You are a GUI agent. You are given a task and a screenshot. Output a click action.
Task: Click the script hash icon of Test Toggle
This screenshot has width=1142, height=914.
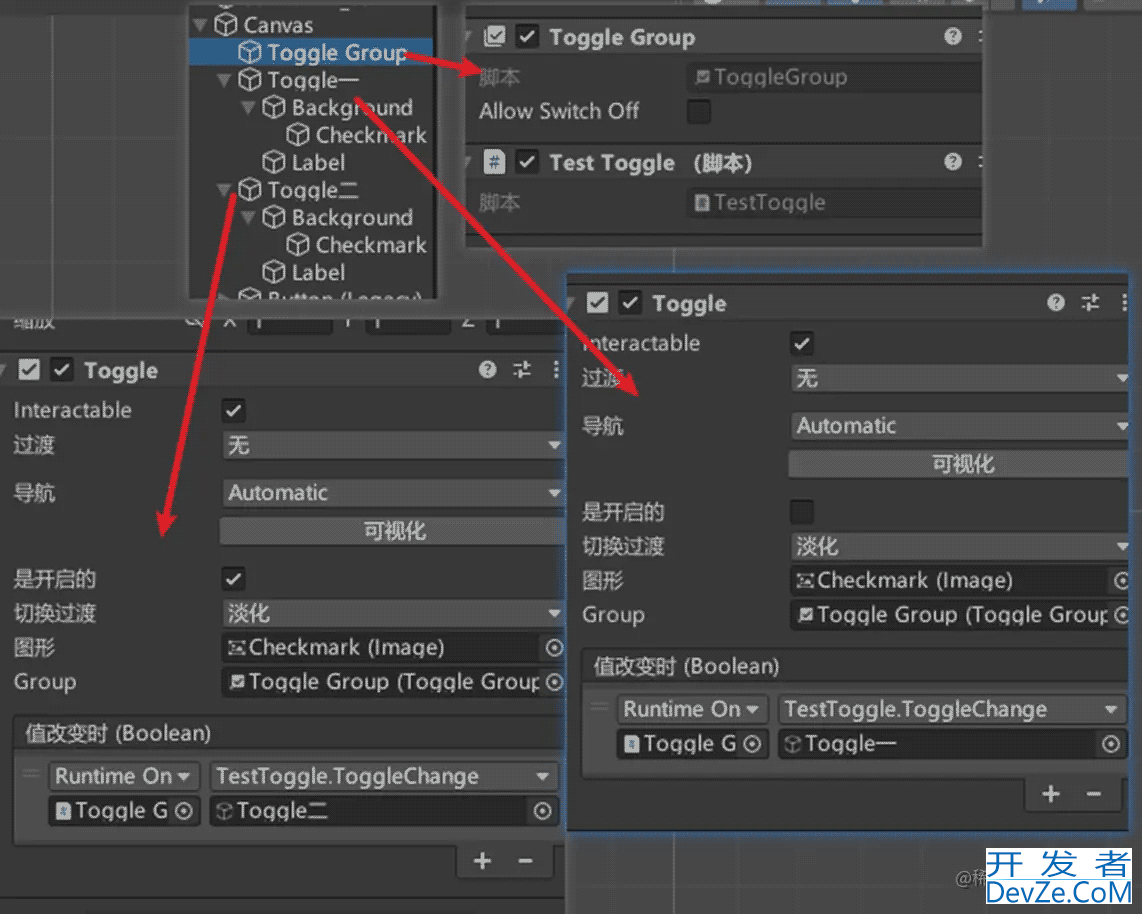[495, 162]
